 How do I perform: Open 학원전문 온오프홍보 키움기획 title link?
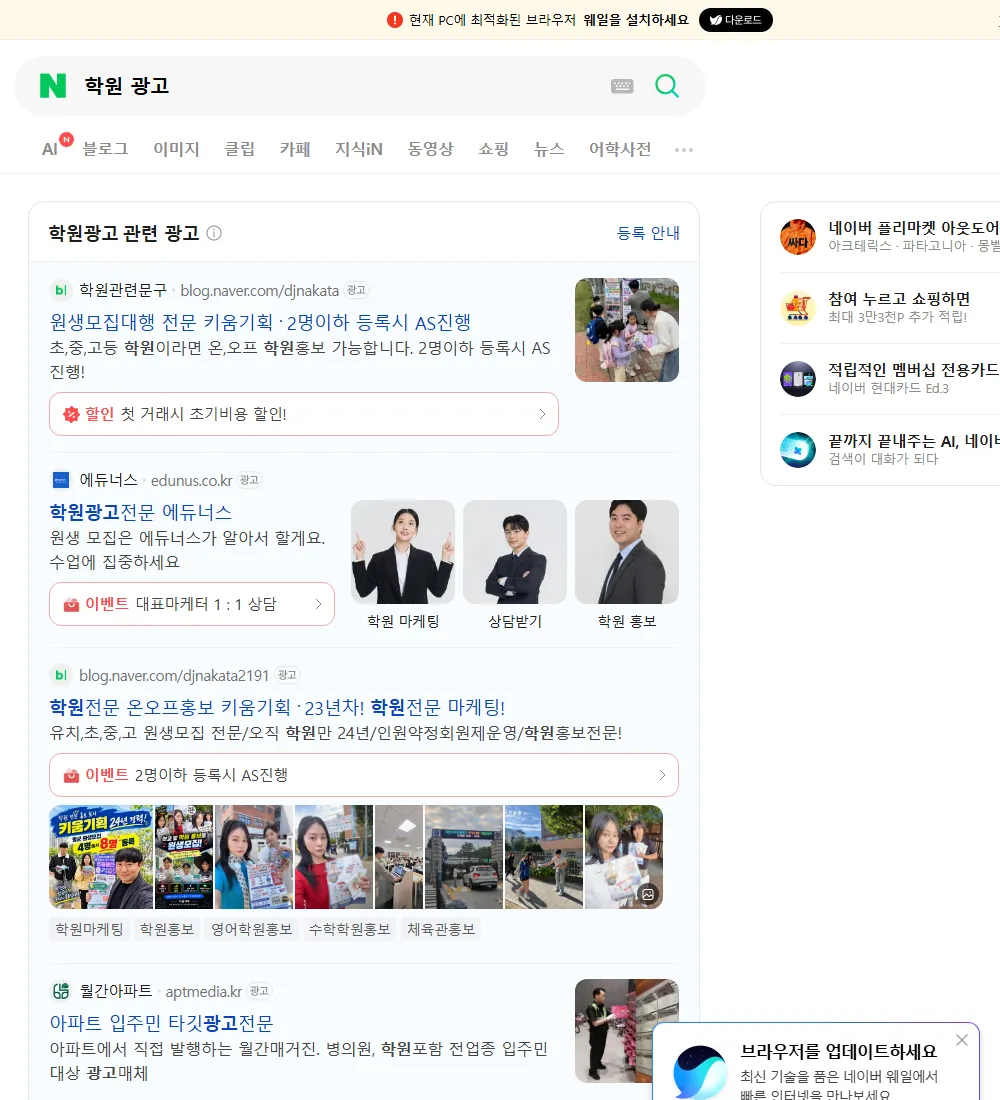(x=277, y=707)
